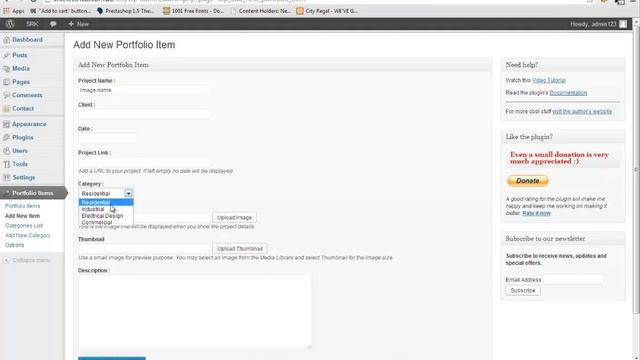Click the admin123 avatar icon
This screenshot has height=360, width=640.
pyautogui.click(x=623, y=24)
